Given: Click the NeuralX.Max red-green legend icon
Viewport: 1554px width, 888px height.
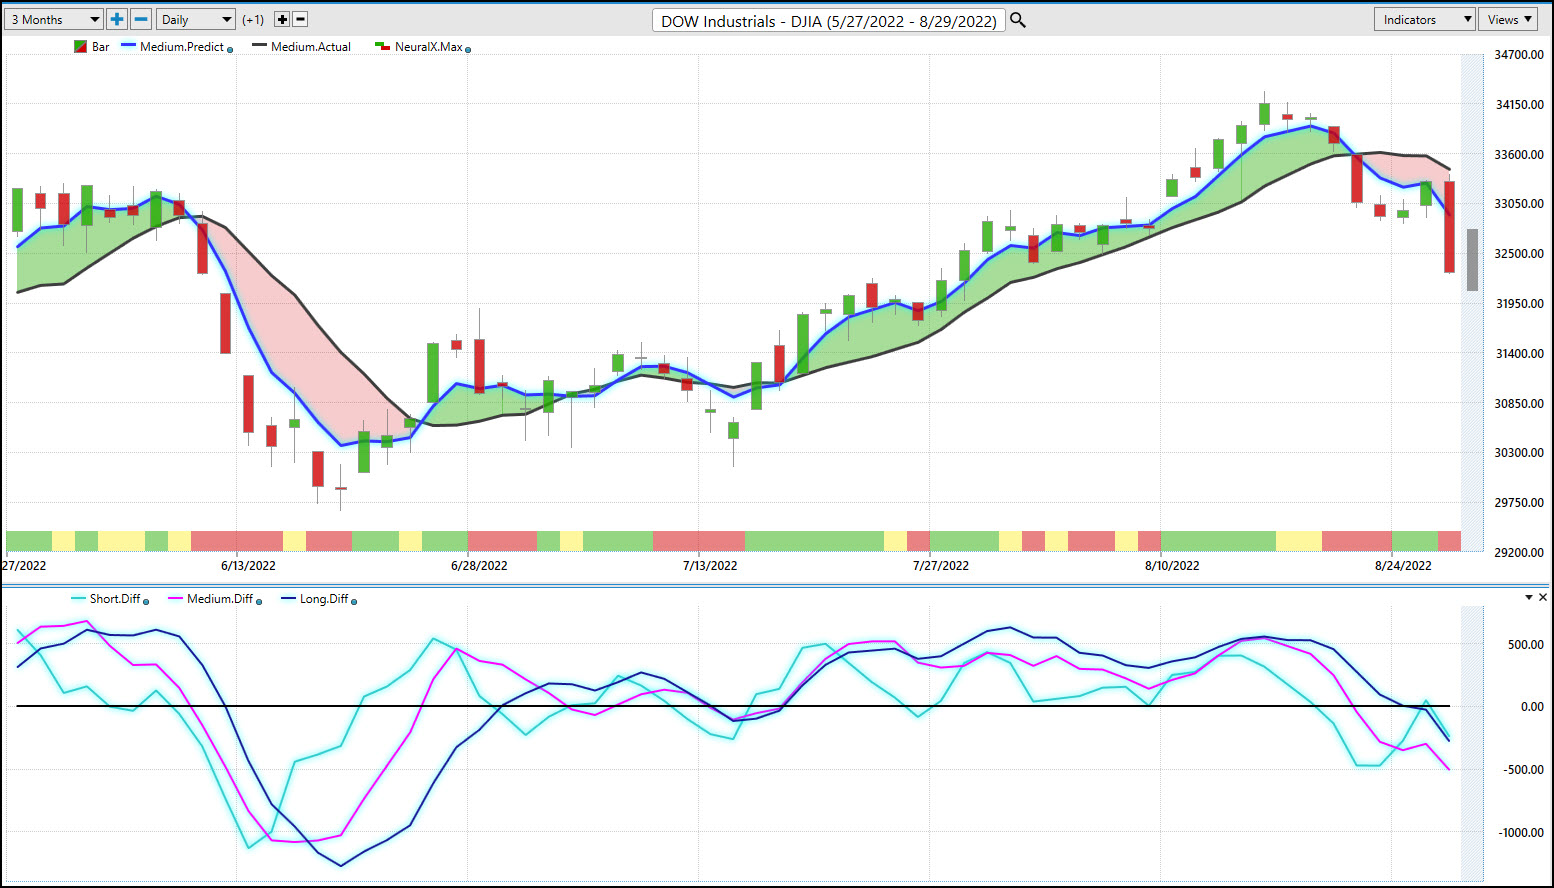Looking at the screenshot, I should 382,46.
